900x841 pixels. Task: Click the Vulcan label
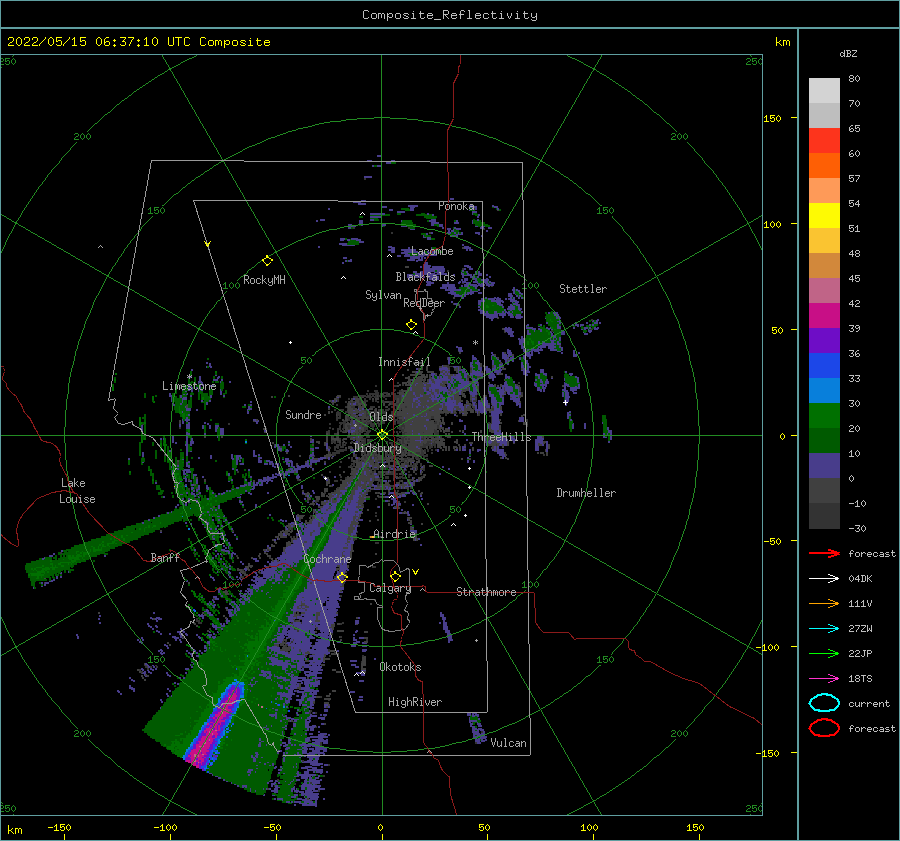pos(509,743)
